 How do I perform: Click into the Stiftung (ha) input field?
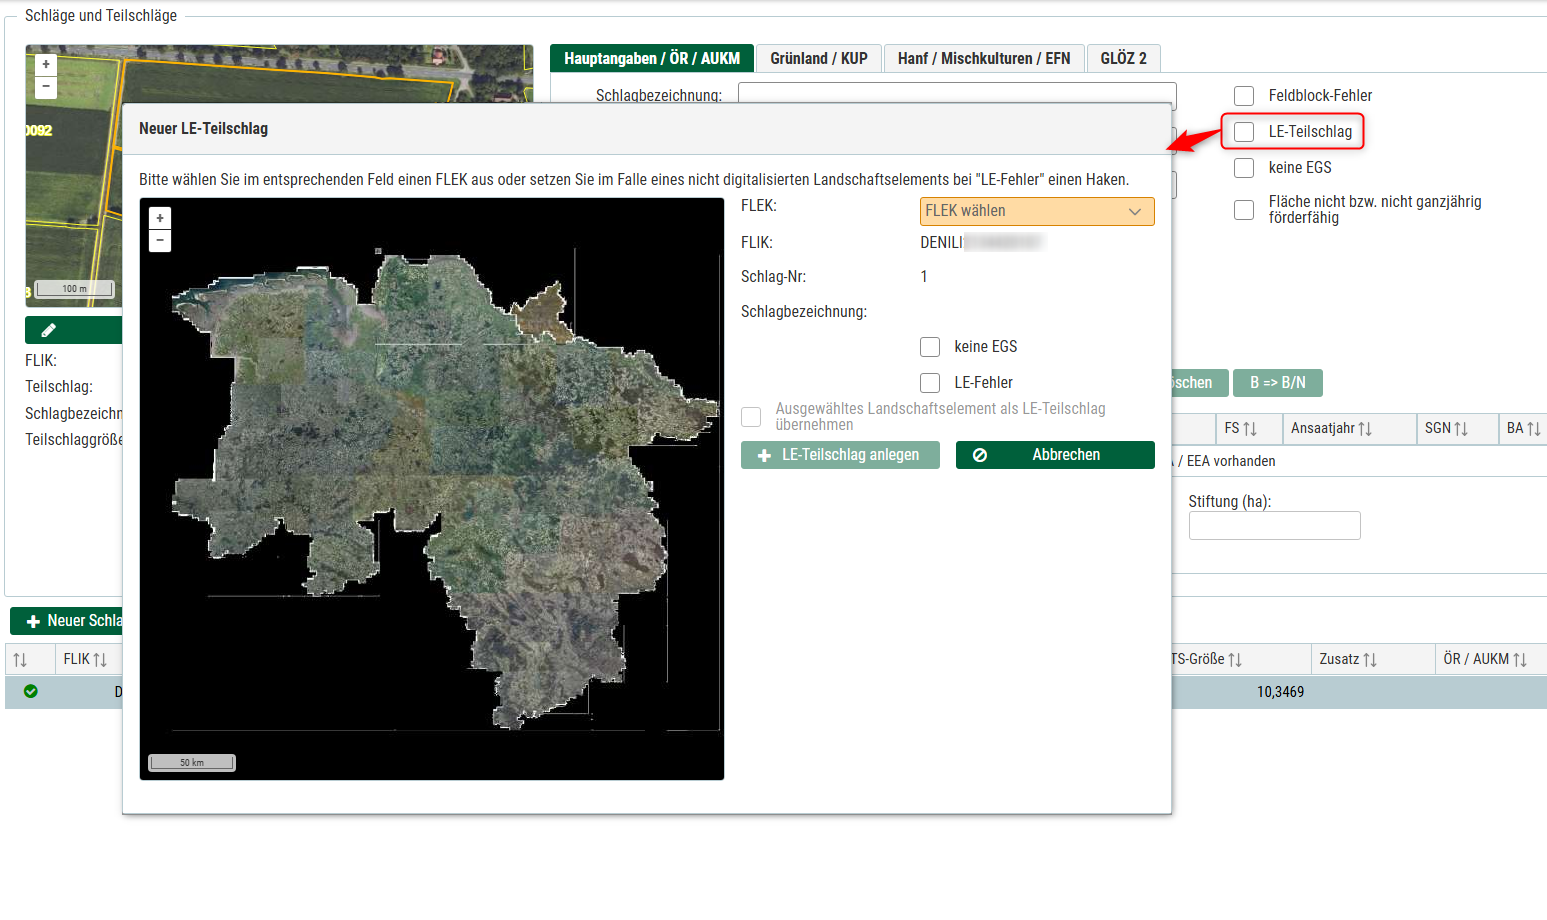pyautogui.click(x=1274, y=526)
